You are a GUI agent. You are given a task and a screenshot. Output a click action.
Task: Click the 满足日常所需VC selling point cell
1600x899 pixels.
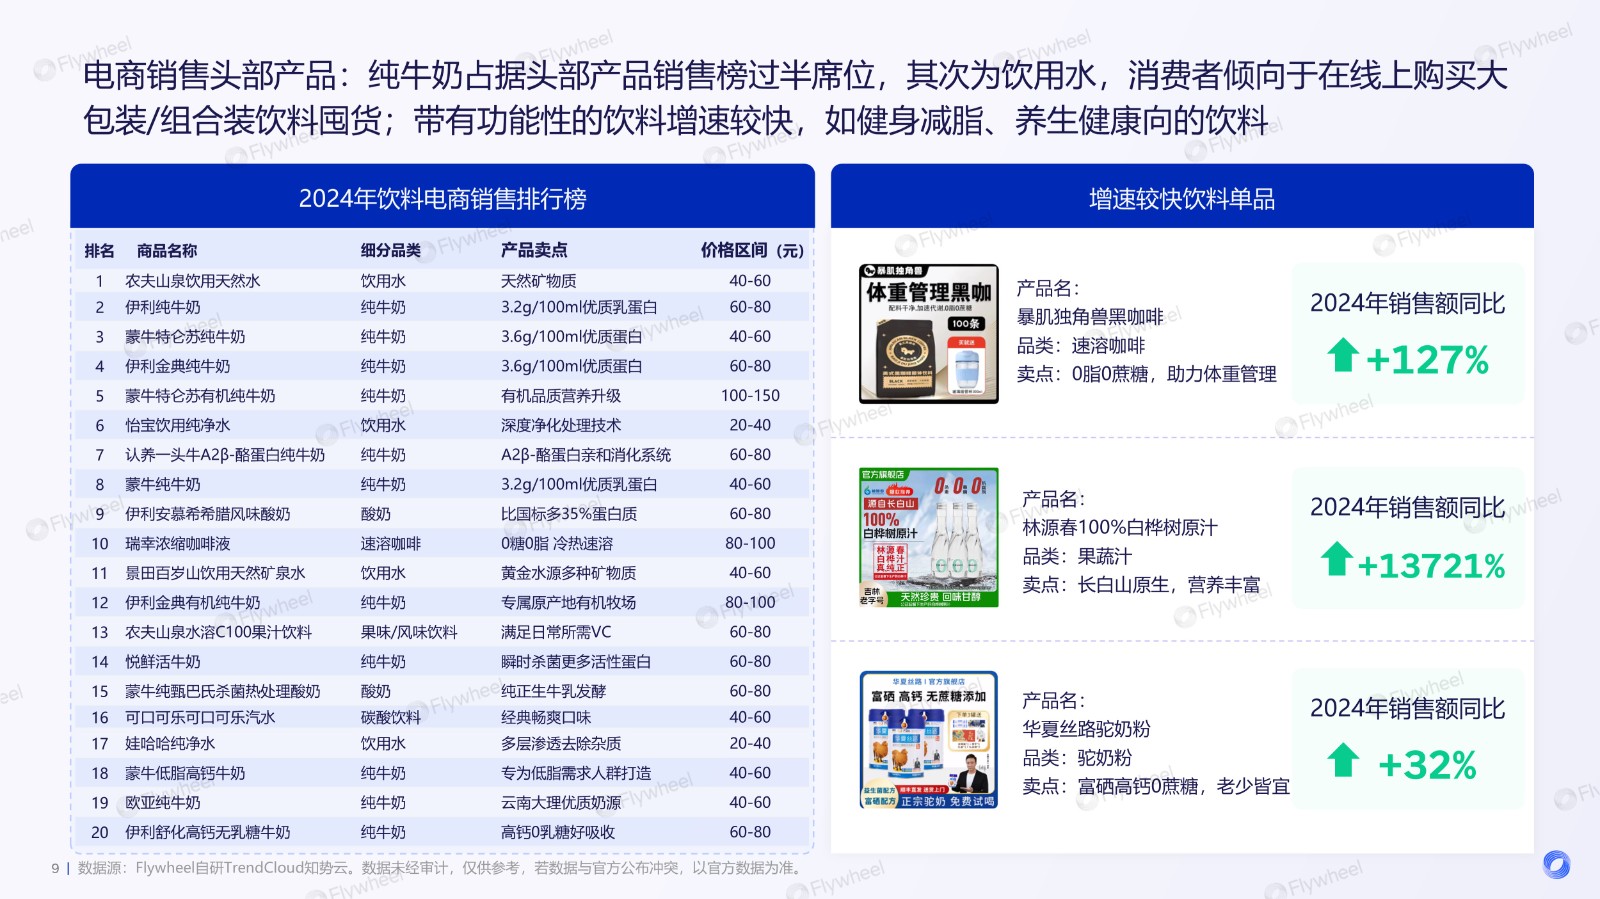[x=556, y=632]
